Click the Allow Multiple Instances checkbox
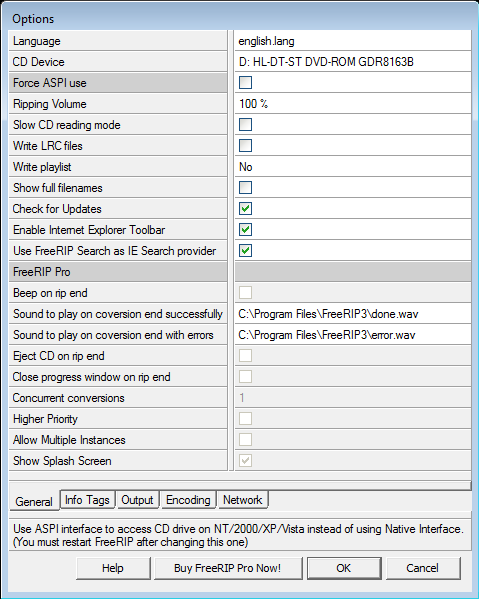The image size is (479, 599). pyautogui.click(x=245, y=440)
